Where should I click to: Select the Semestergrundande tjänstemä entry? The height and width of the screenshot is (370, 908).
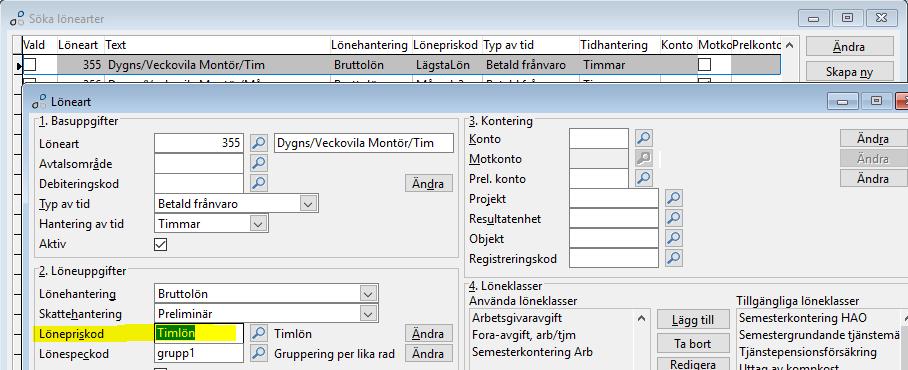pos(819,335)
